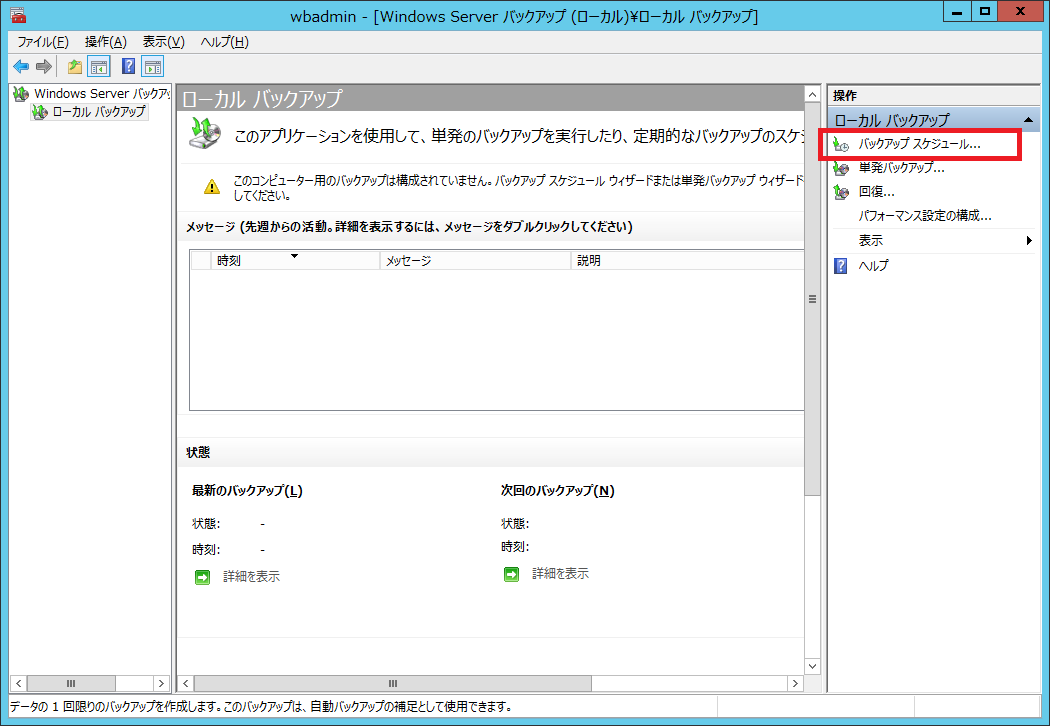Click 詳細を表示 under 最新のバックアップ

[251, 577]
